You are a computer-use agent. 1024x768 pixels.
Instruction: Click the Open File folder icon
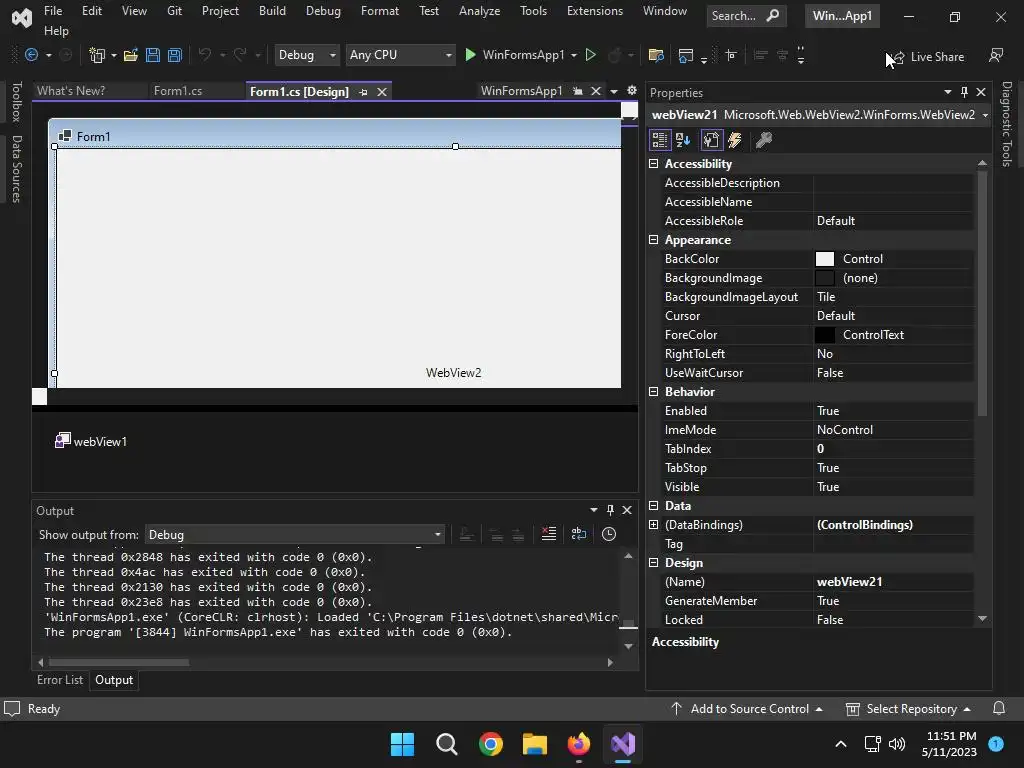pyautogui.click(x=131, y=56)
